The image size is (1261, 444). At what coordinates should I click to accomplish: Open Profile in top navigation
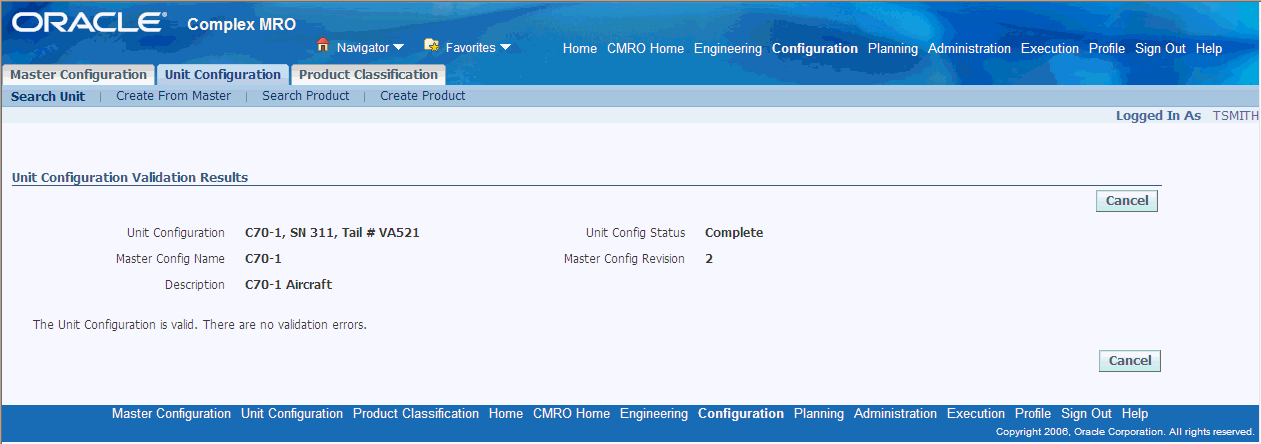pyautogui.click(x=1107, y=48)
